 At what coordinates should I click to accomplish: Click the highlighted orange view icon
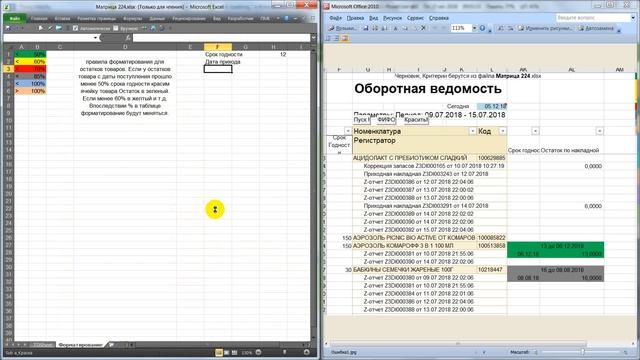[x=345, y=38]
